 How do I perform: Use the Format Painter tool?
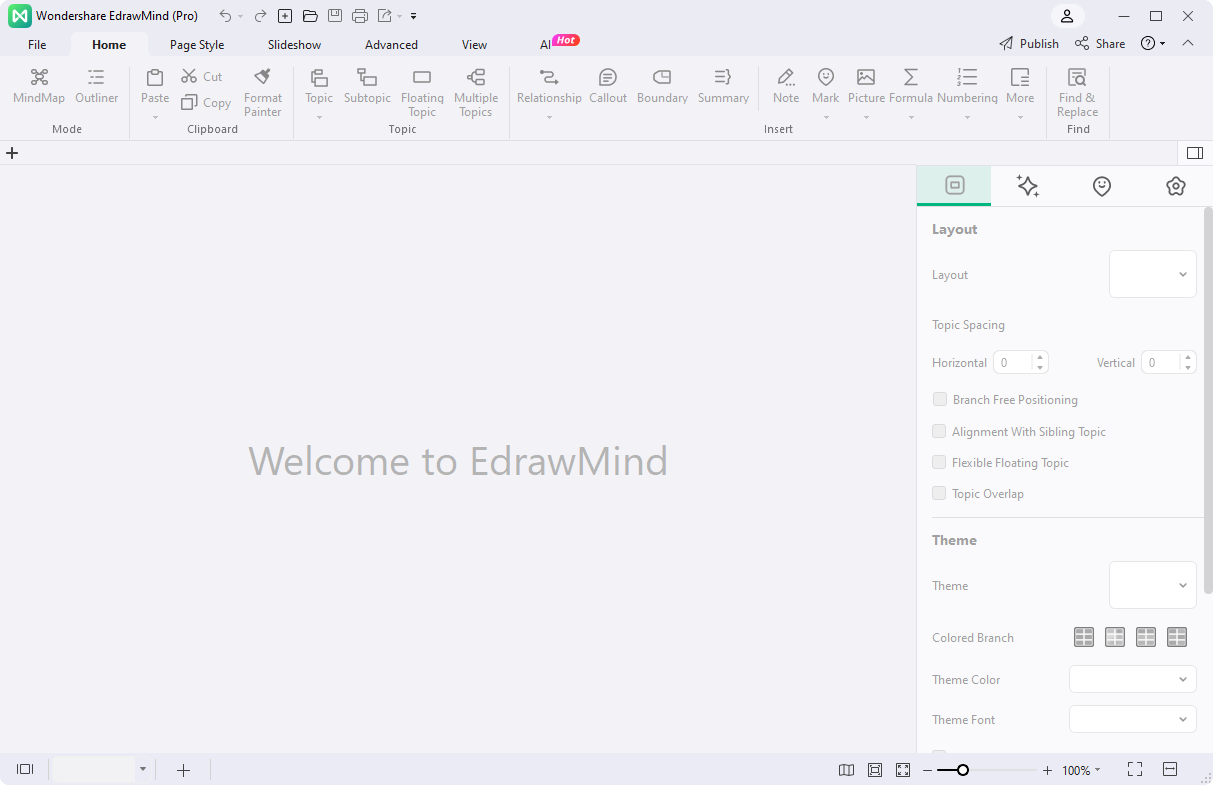[x=263, y=90]
